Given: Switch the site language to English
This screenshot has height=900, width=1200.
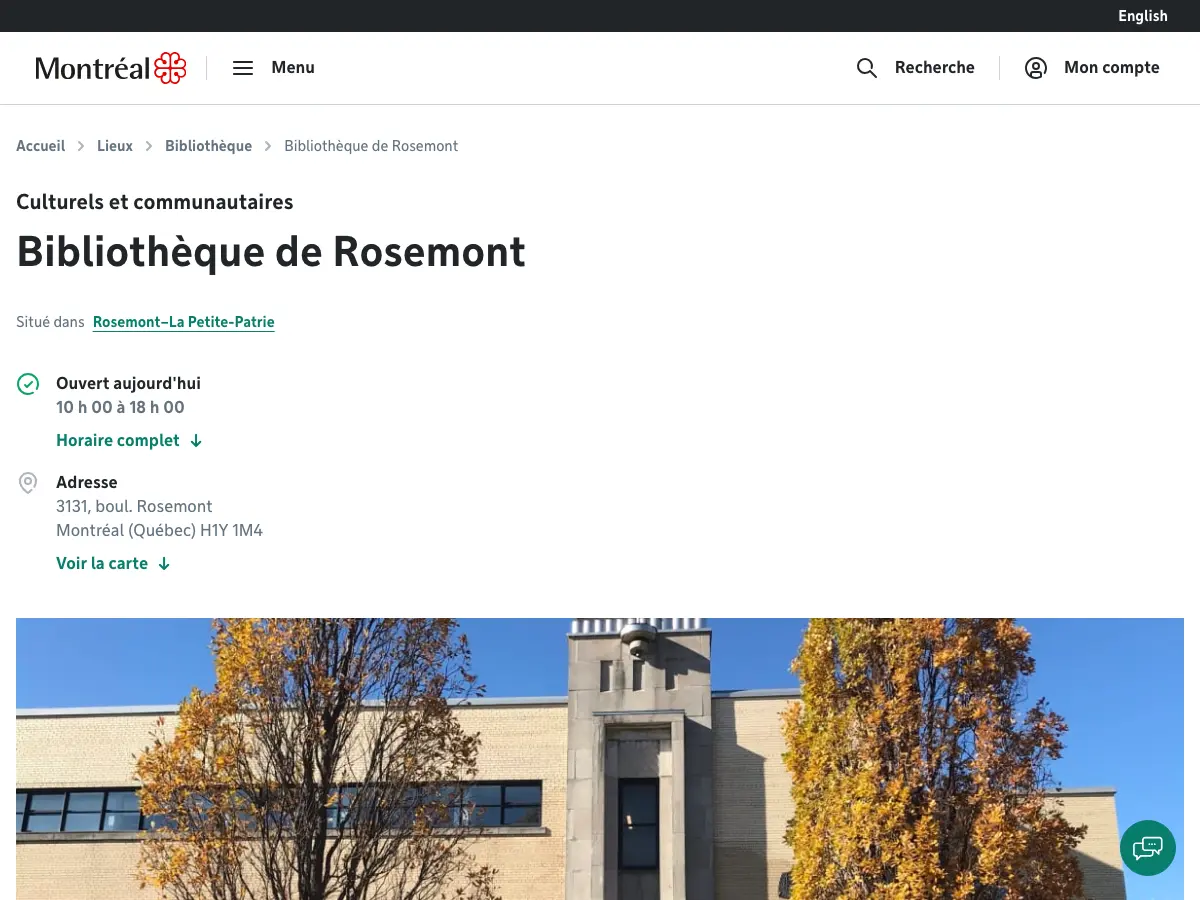Looking at the screenshot, I should point(1142,16).
